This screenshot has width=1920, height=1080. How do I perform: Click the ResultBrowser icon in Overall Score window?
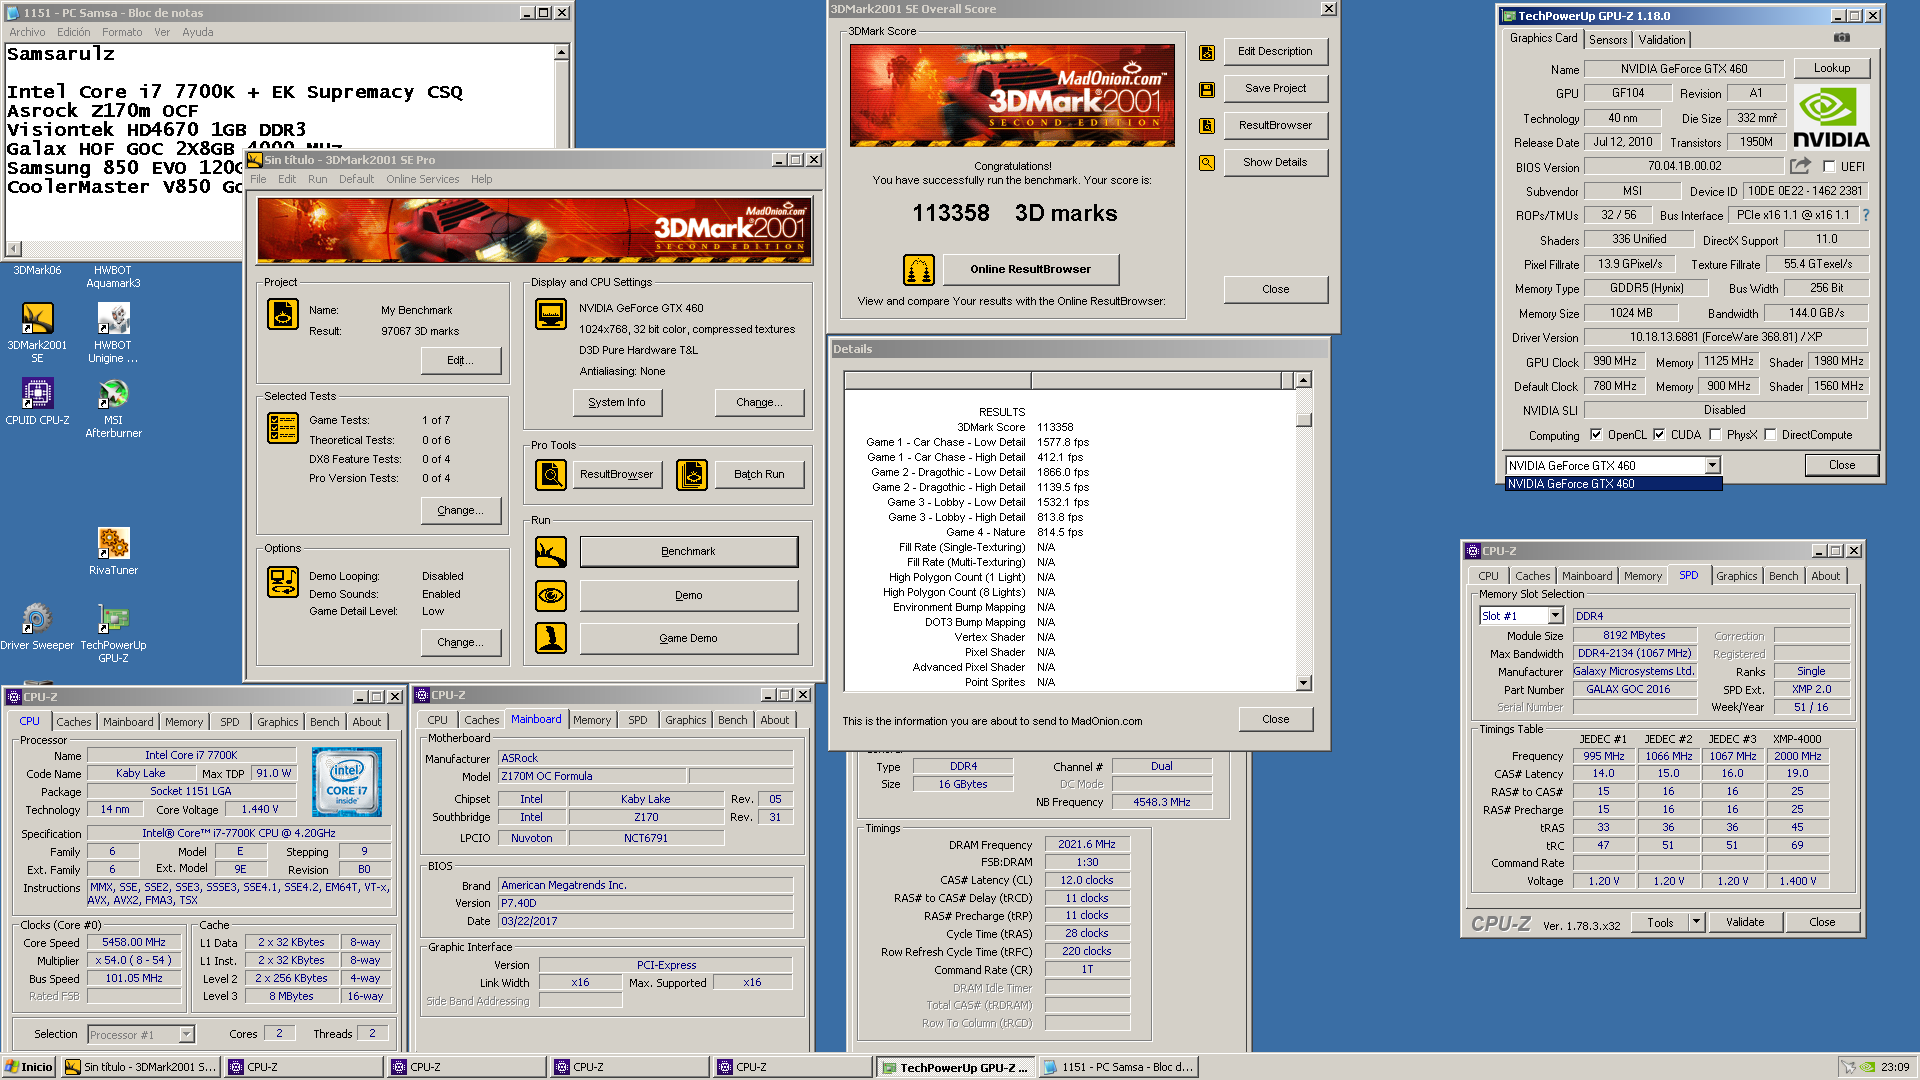[x=1207, y=125]
